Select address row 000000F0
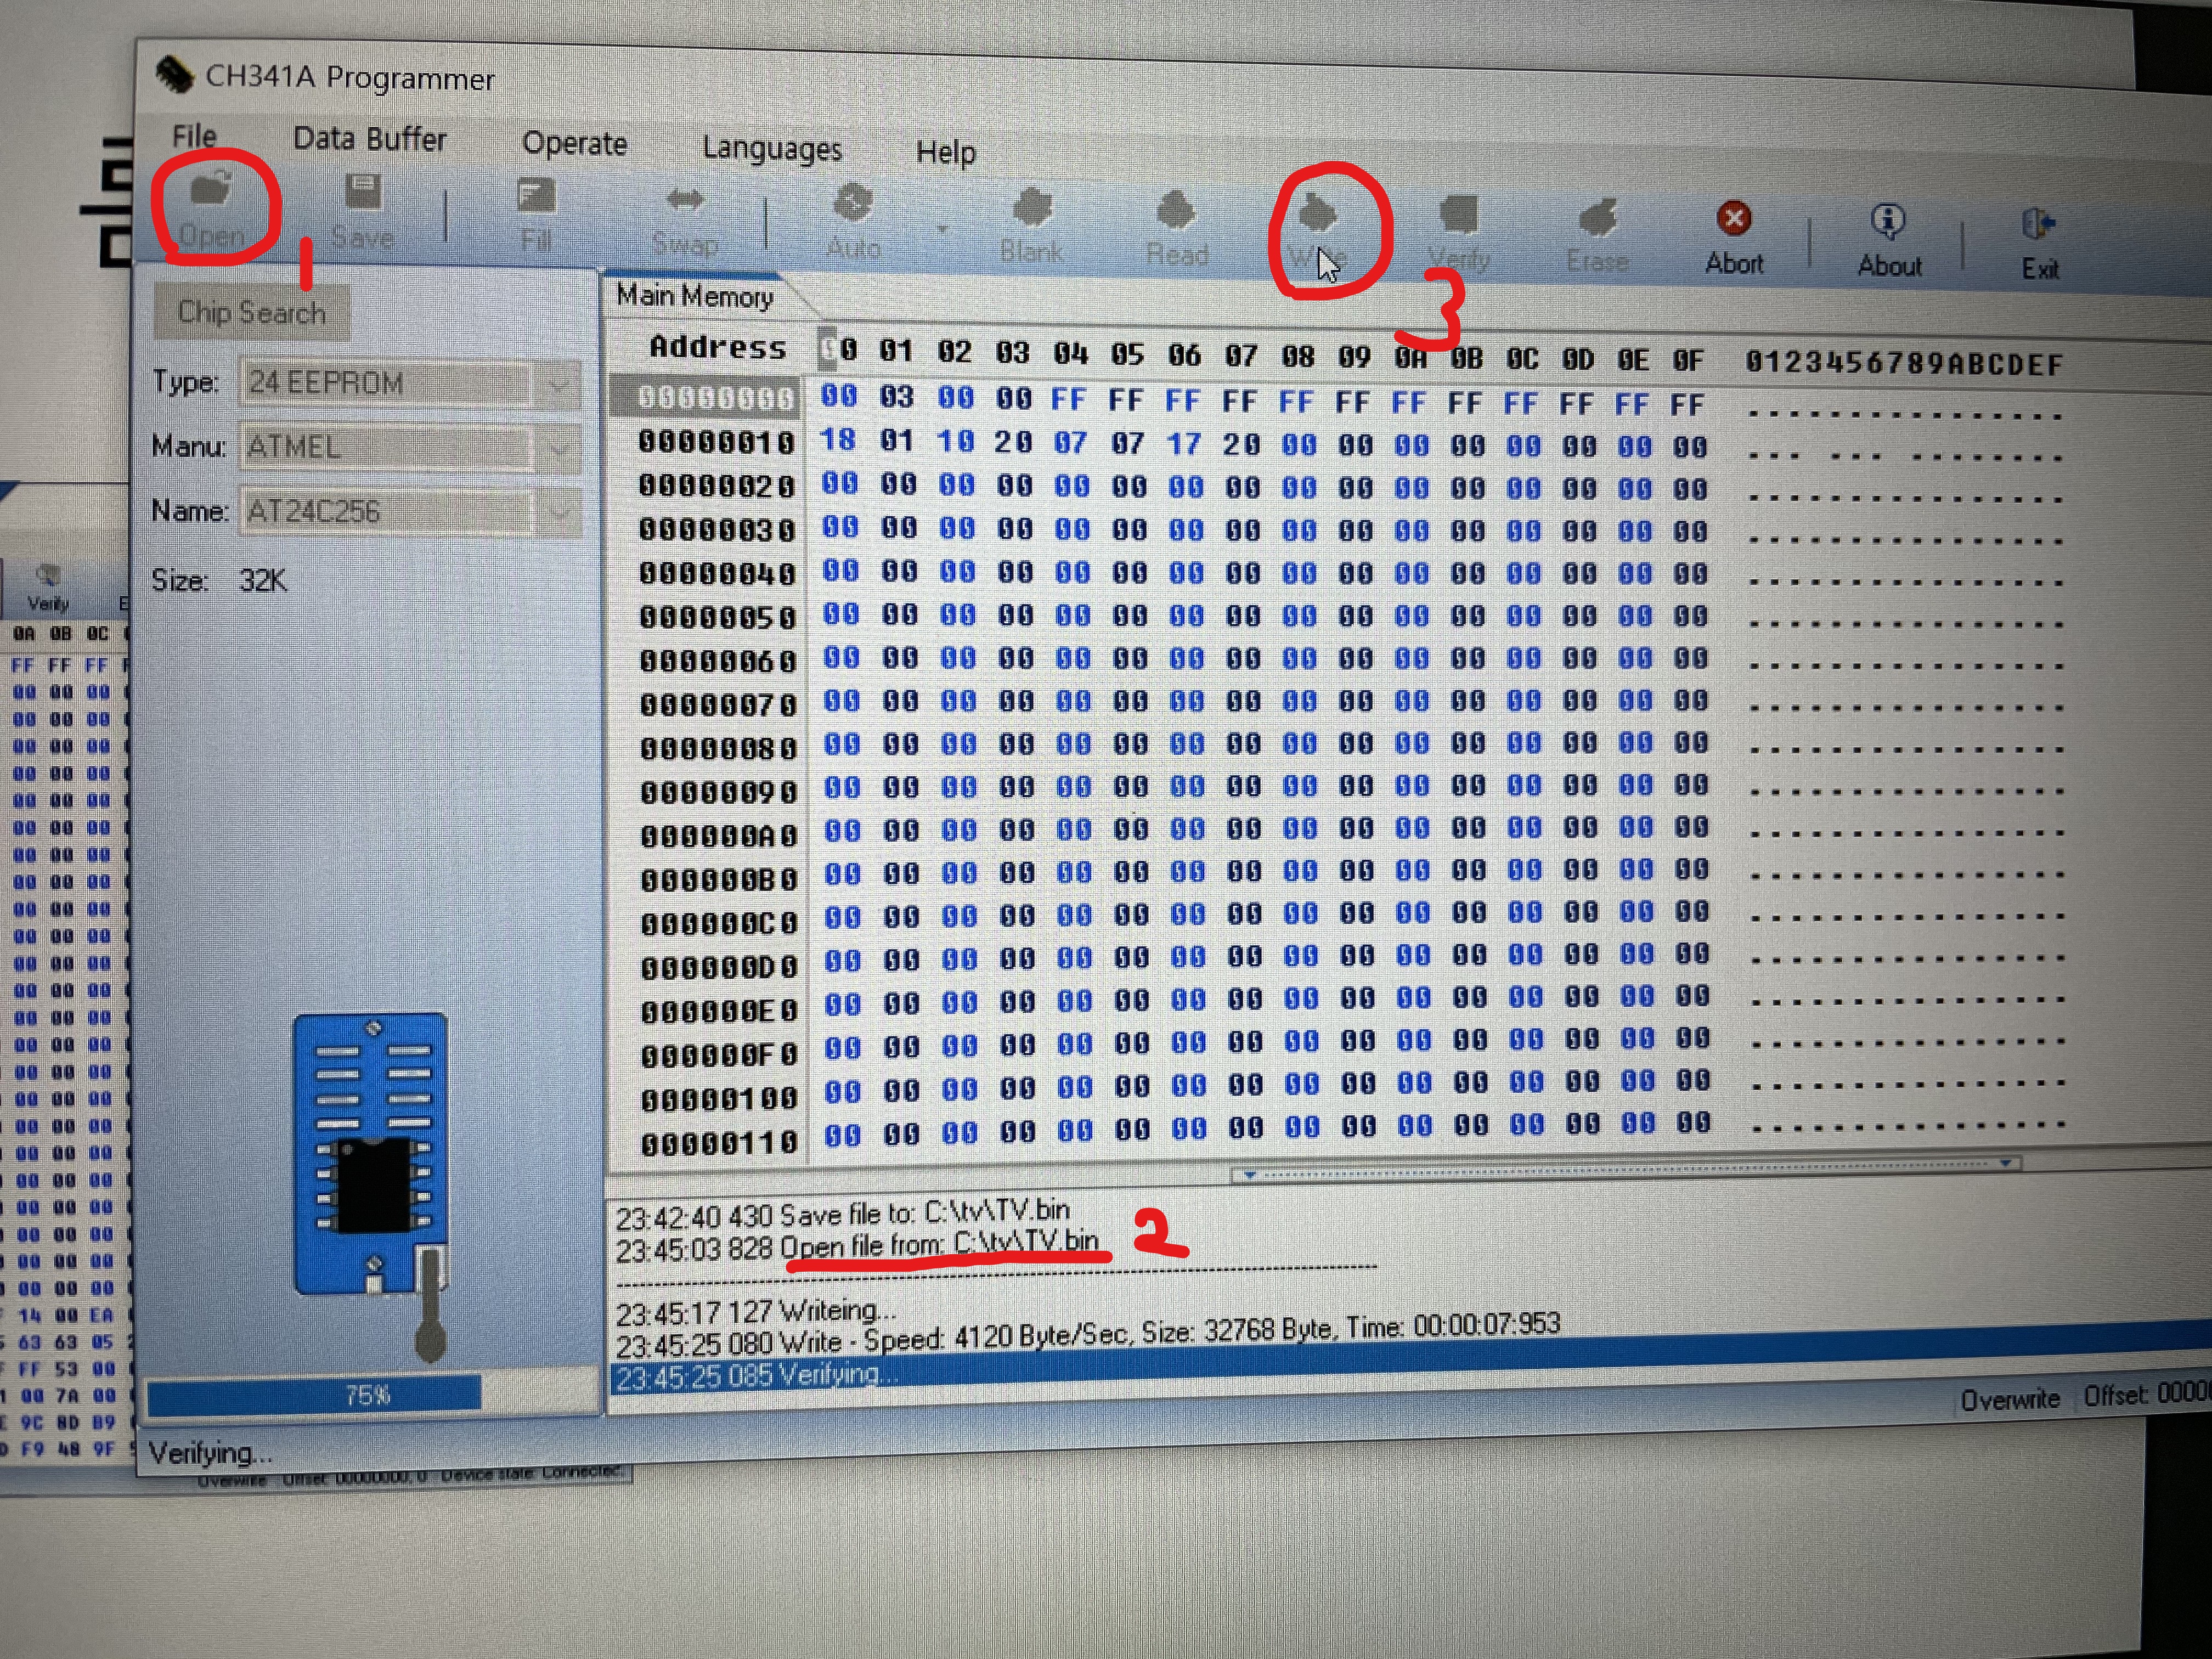The height and width of the screenshot is (1659, 2212). click(719, 1055)
